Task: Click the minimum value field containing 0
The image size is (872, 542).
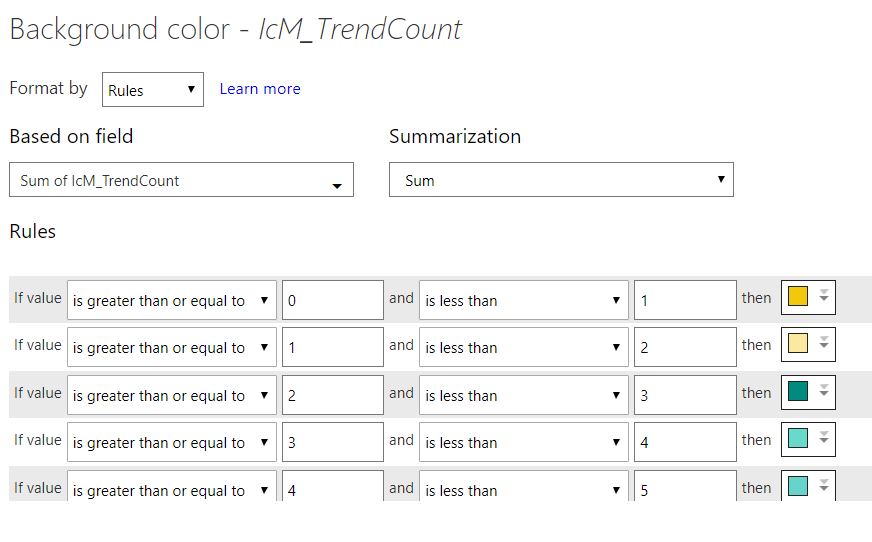Action: coord(333,300)
